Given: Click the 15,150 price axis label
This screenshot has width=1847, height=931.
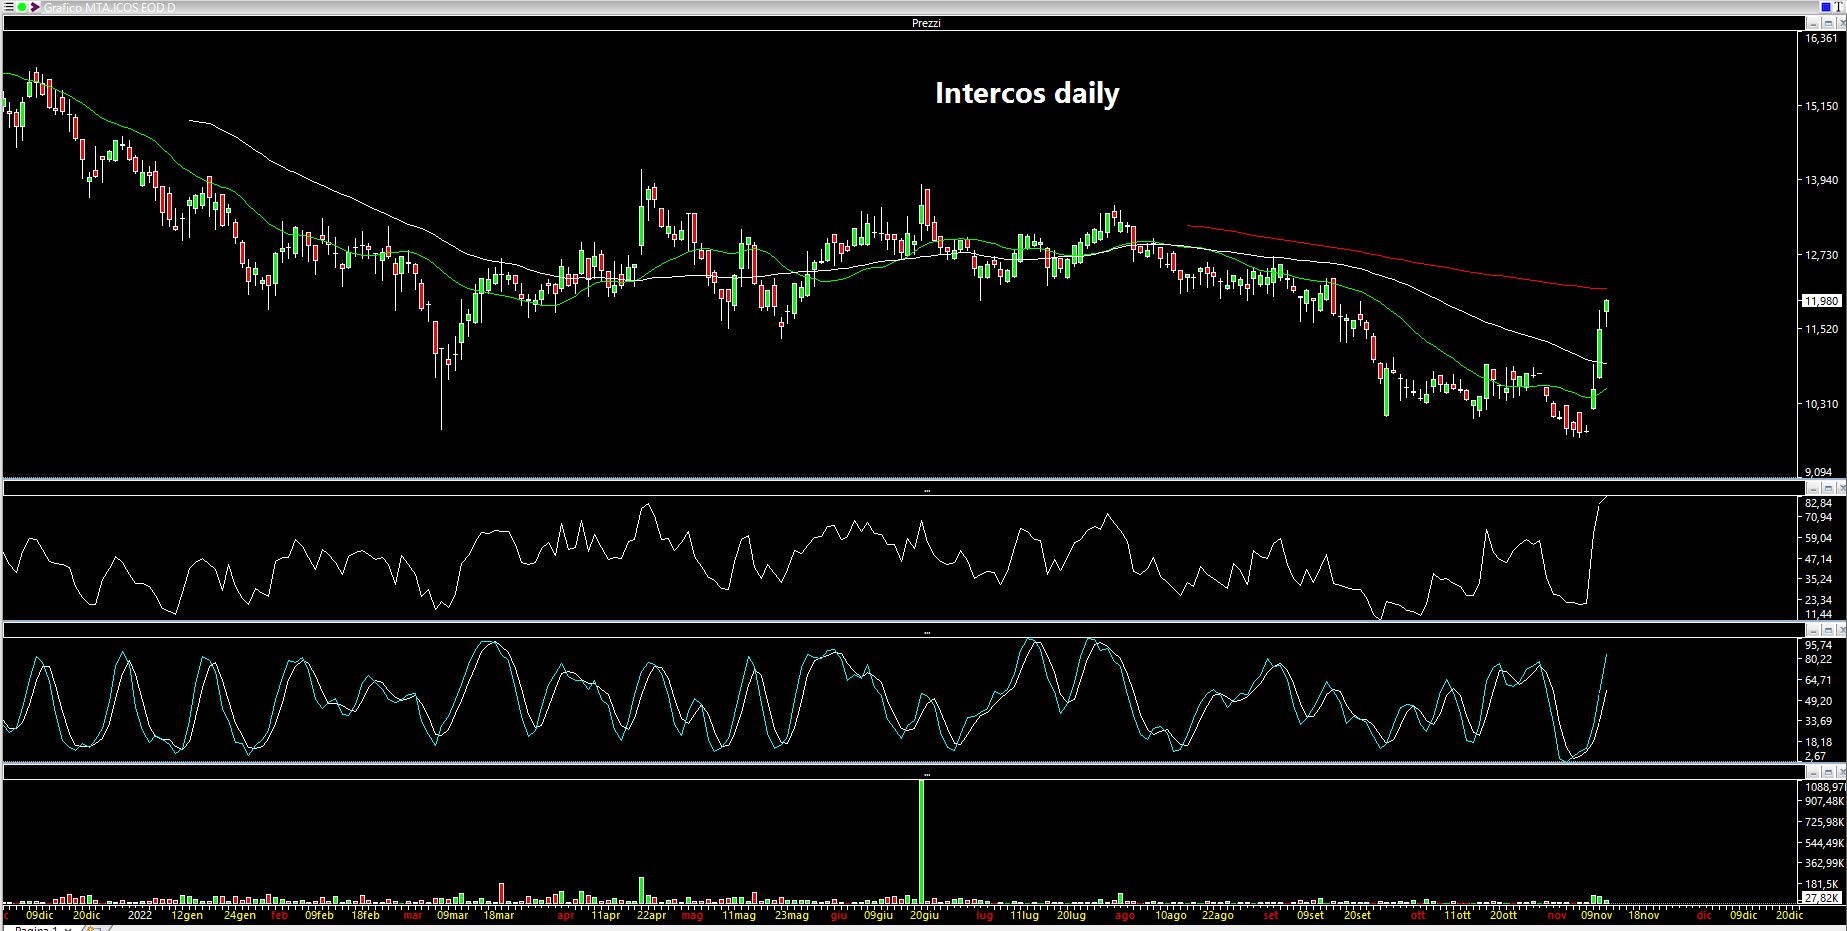Looking at the screenshot, I should (1822, 106).
